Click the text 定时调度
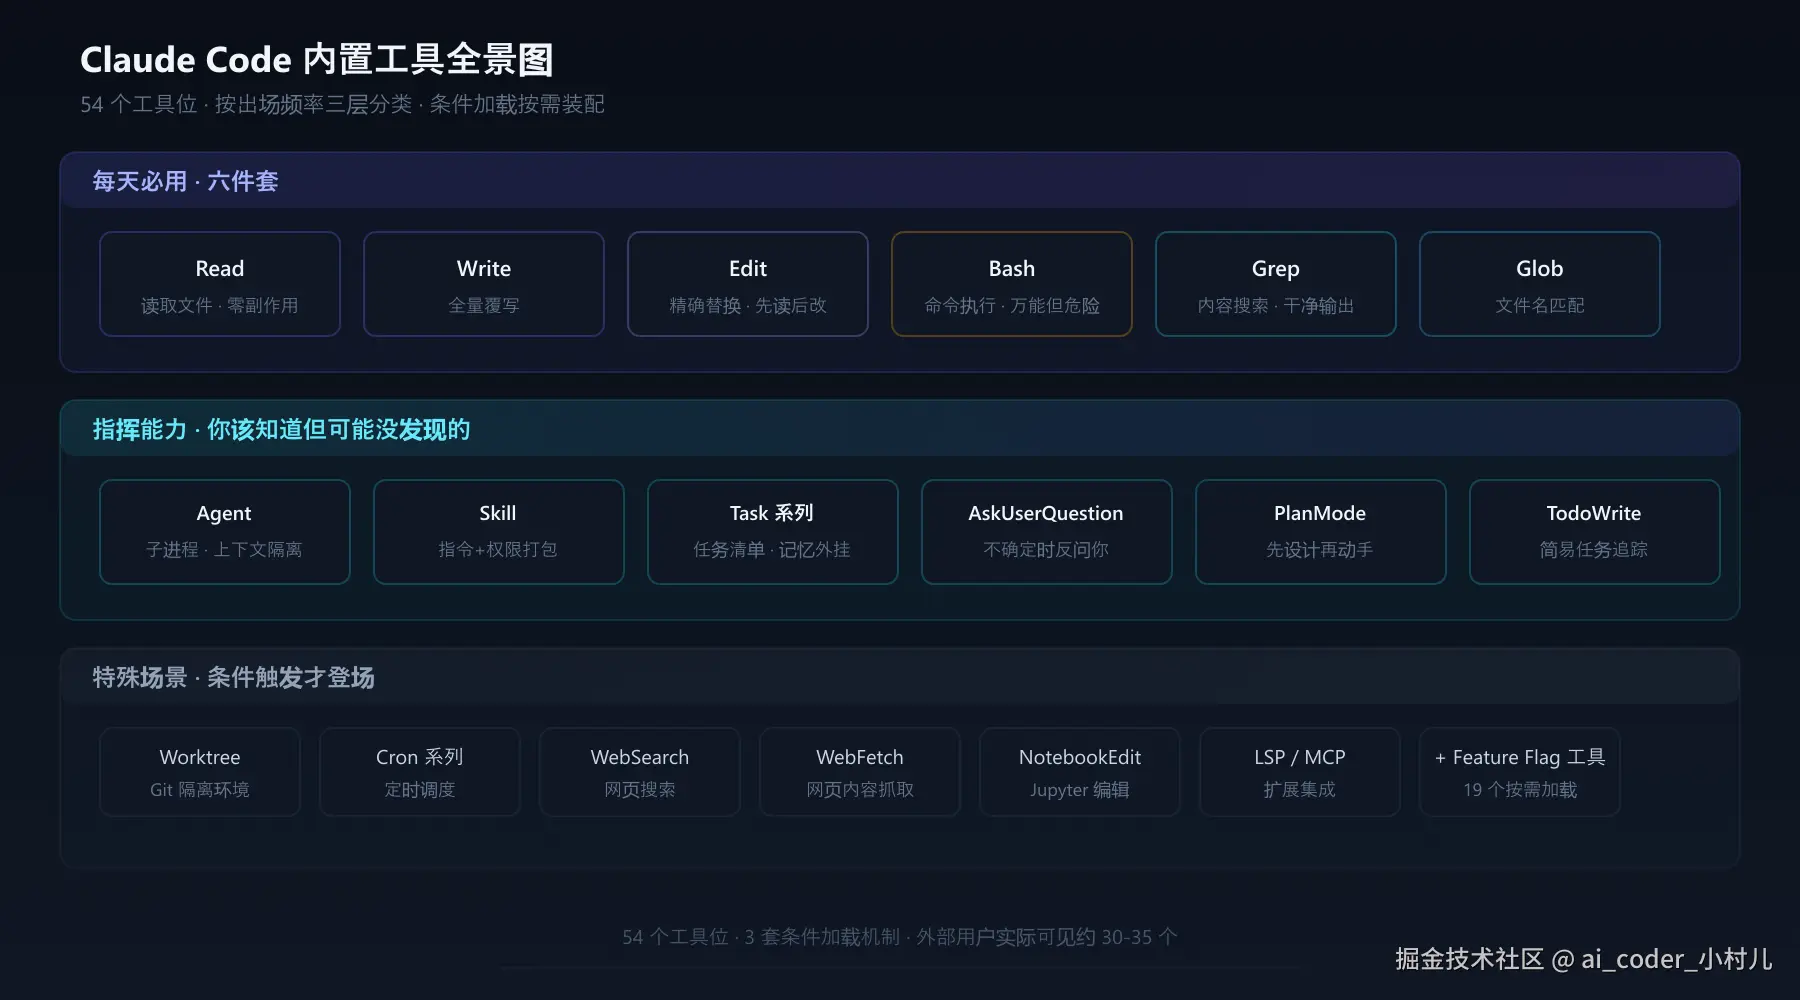Viewport: 1800px width, 1000px height. [x=420, y=789]
